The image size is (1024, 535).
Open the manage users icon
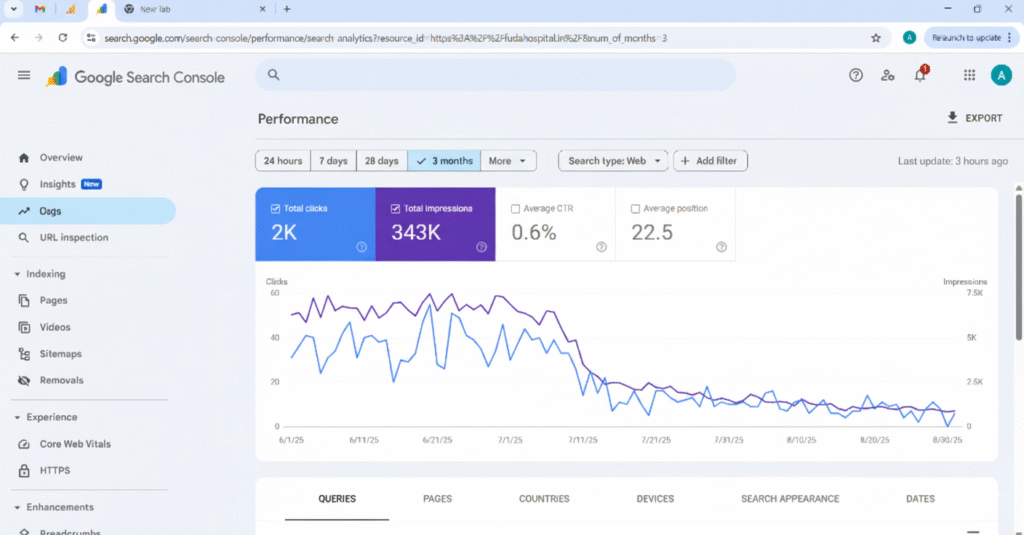[887, 75]
